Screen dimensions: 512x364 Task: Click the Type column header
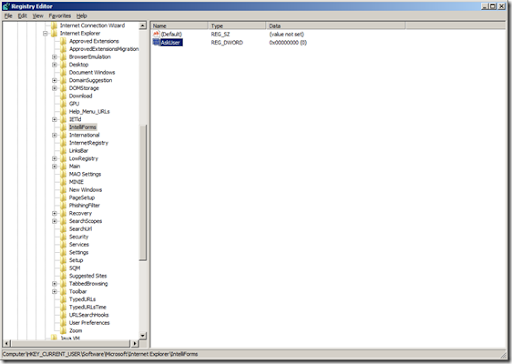tap(237, 26)
